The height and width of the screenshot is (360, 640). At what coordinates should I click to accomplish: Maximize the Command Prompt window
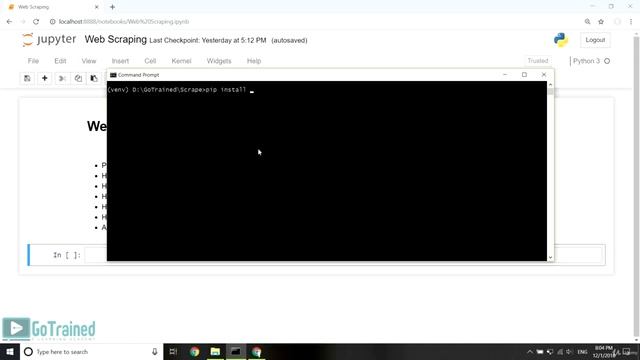[524, 75]
